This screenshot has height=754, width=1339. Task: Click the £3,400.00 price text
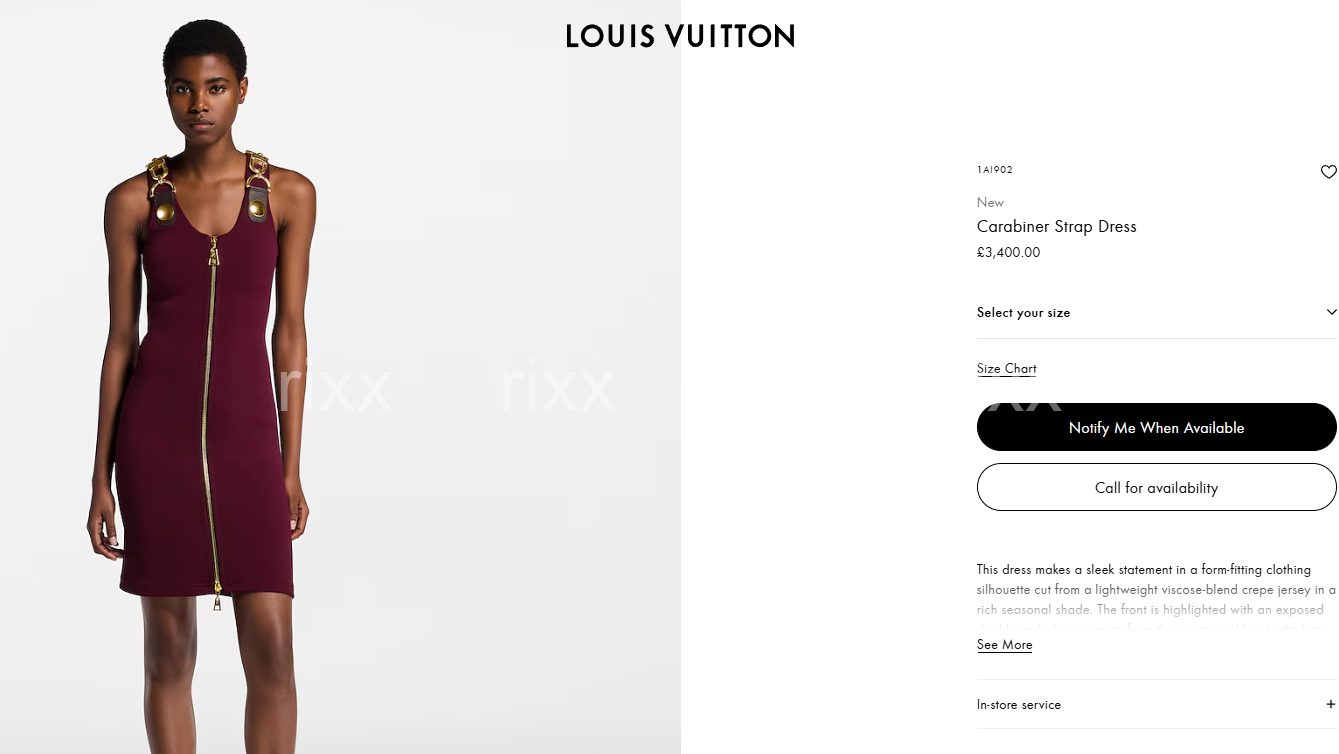click(1008, 253)
